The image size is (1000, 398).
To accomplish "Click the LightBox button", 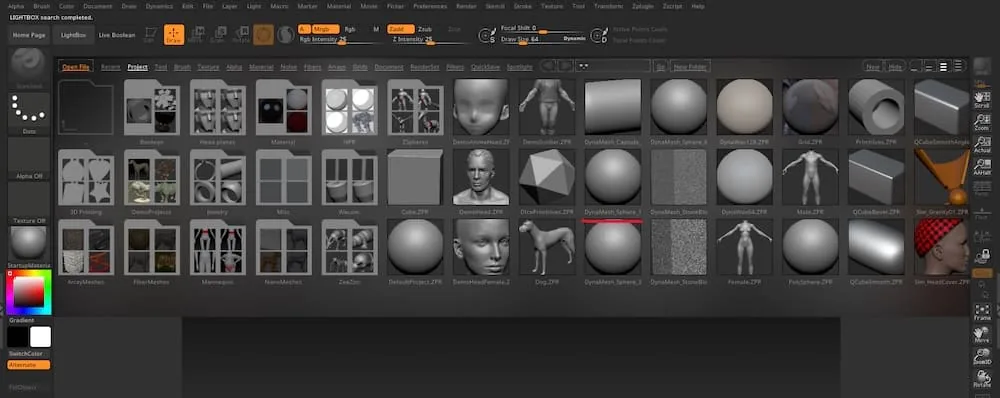I will [x=73, y=35].
